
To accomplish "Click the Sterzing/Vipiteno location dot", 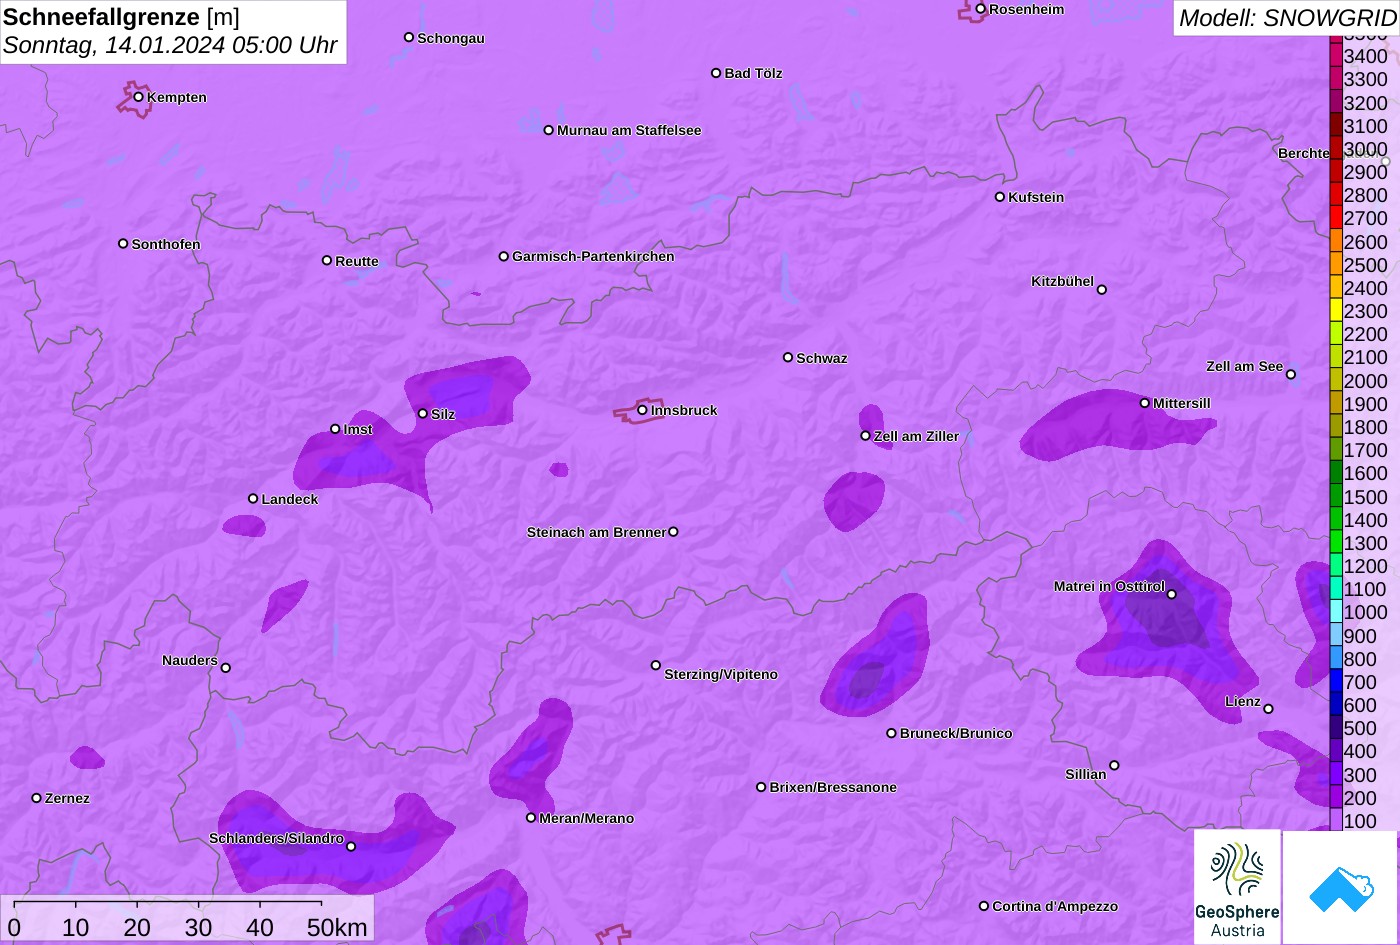I will coord(656,665).
